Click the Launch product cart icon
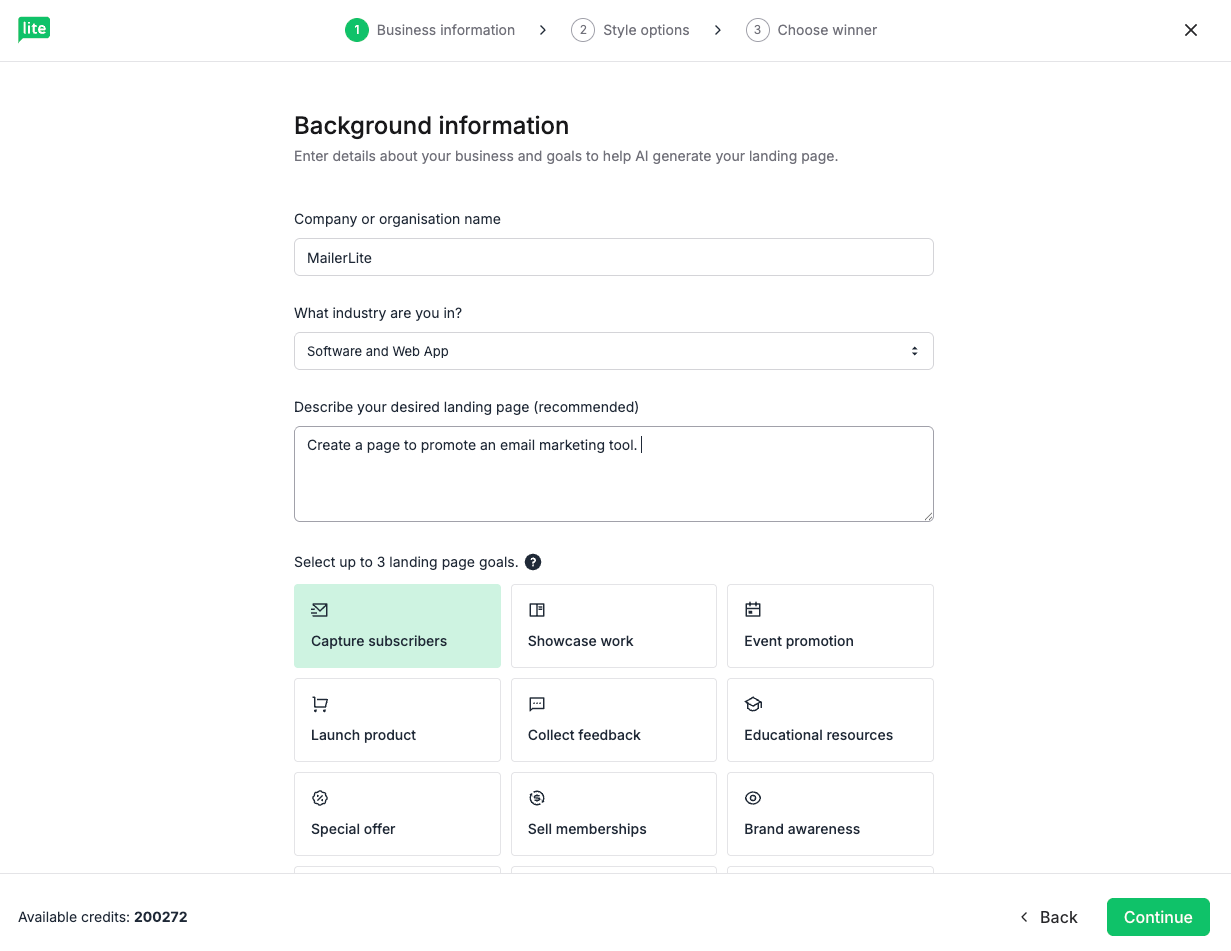This screenshot has width=1231, height=951. (319, 704)
